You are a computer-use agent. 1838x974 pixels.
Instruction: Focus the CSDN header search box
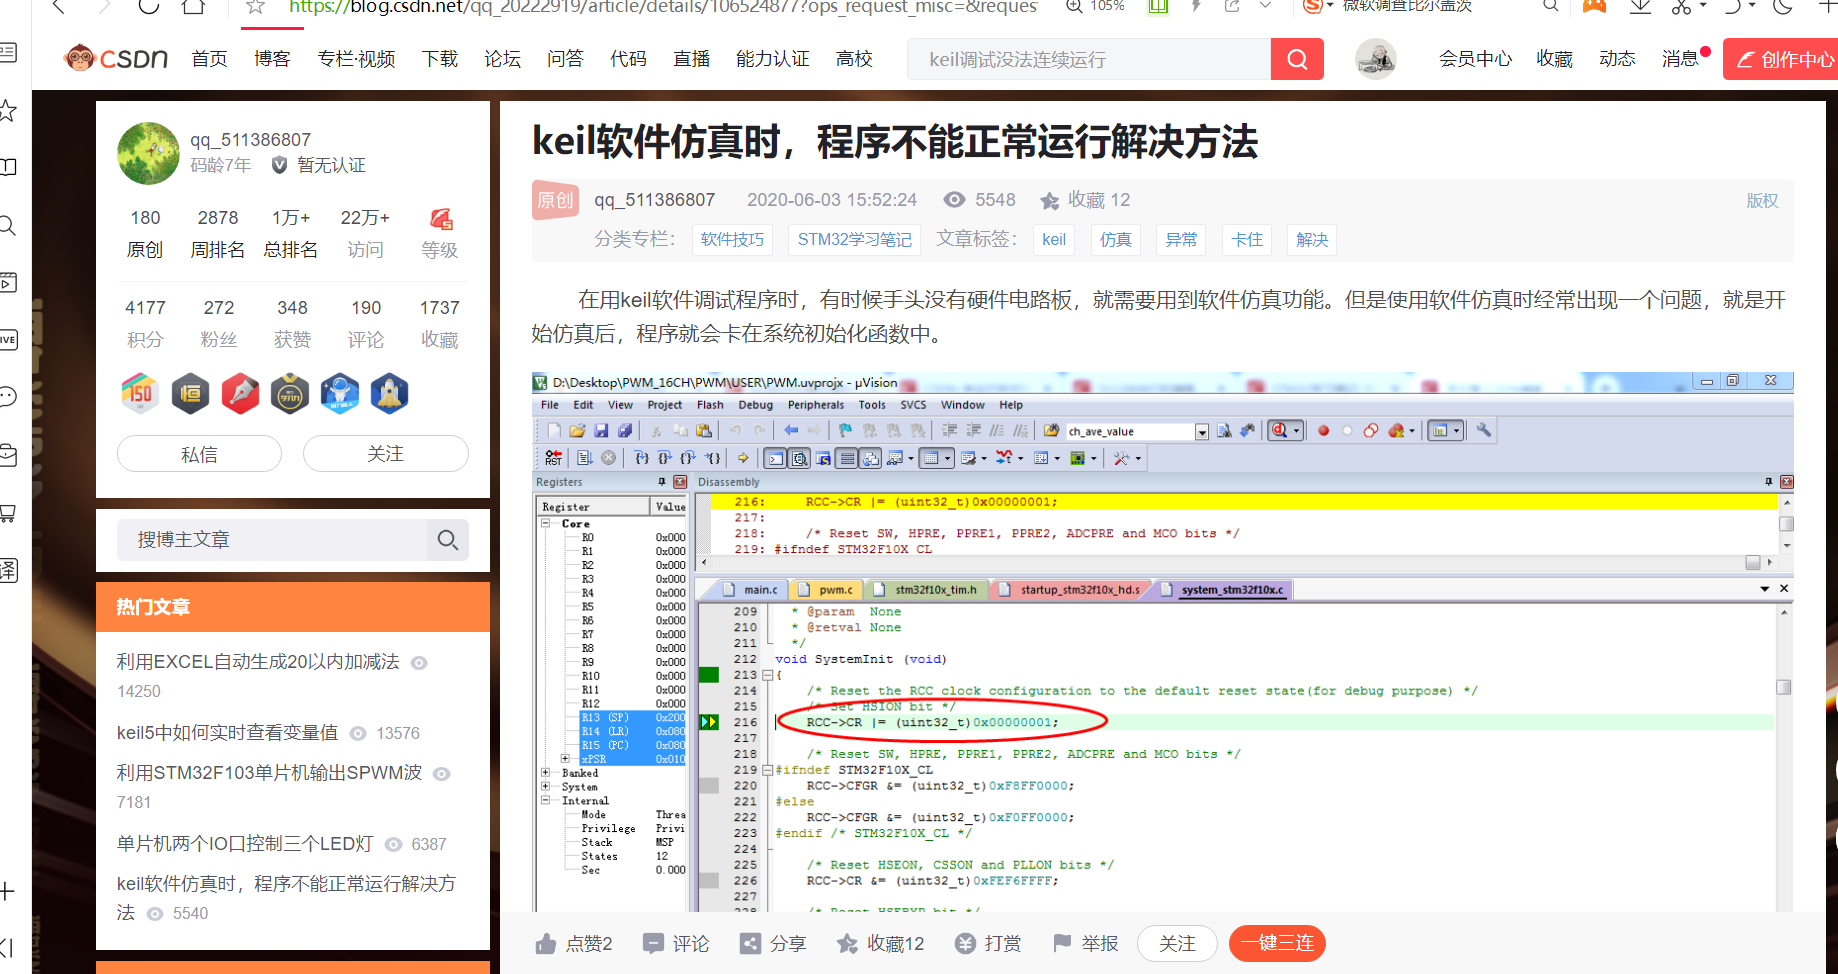[1089, 59]
